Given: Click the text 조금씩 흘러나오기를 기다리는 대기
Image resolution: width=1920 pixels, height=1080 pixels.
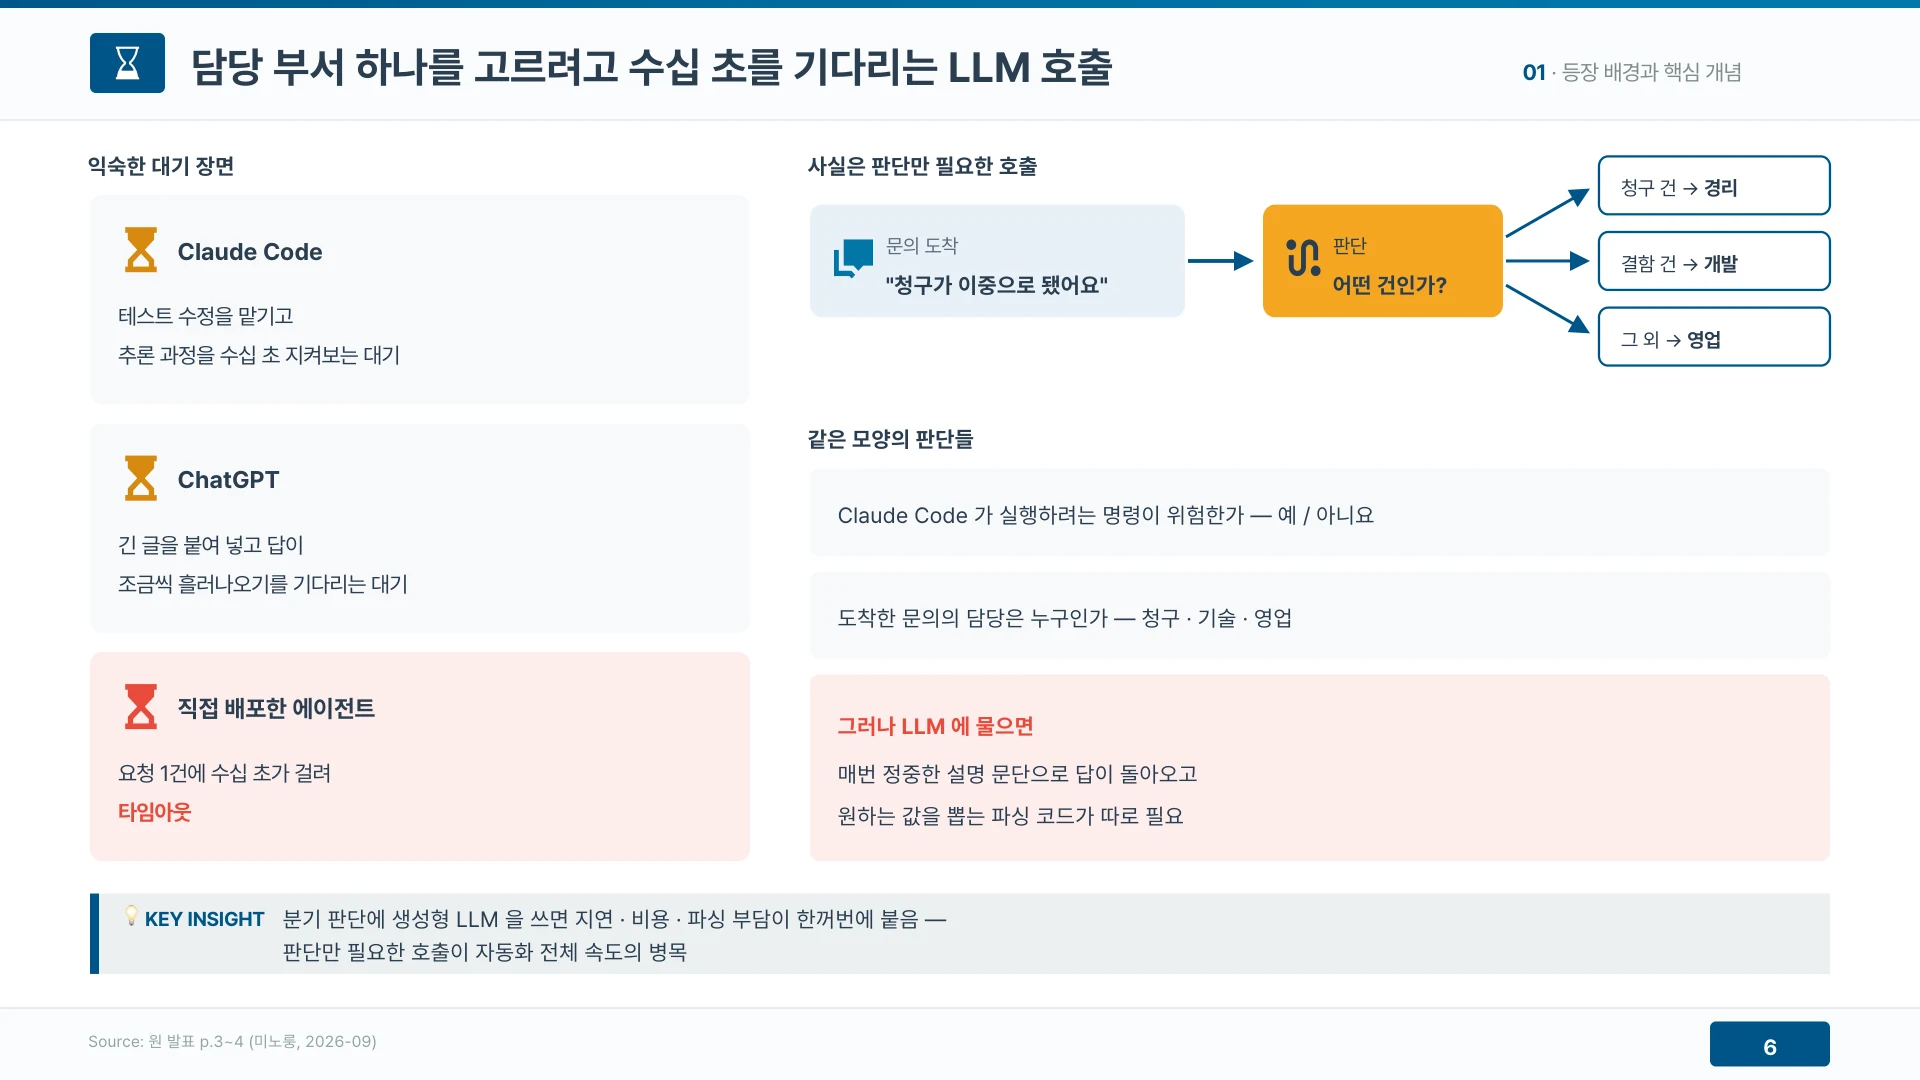Looking at the screenshot, I should (x=263, y=584).
